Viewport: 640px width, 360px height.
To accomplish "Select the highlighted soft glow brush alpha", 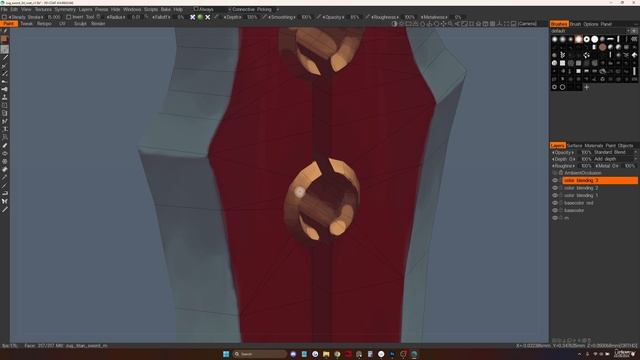I will click(x=578, y=39).
